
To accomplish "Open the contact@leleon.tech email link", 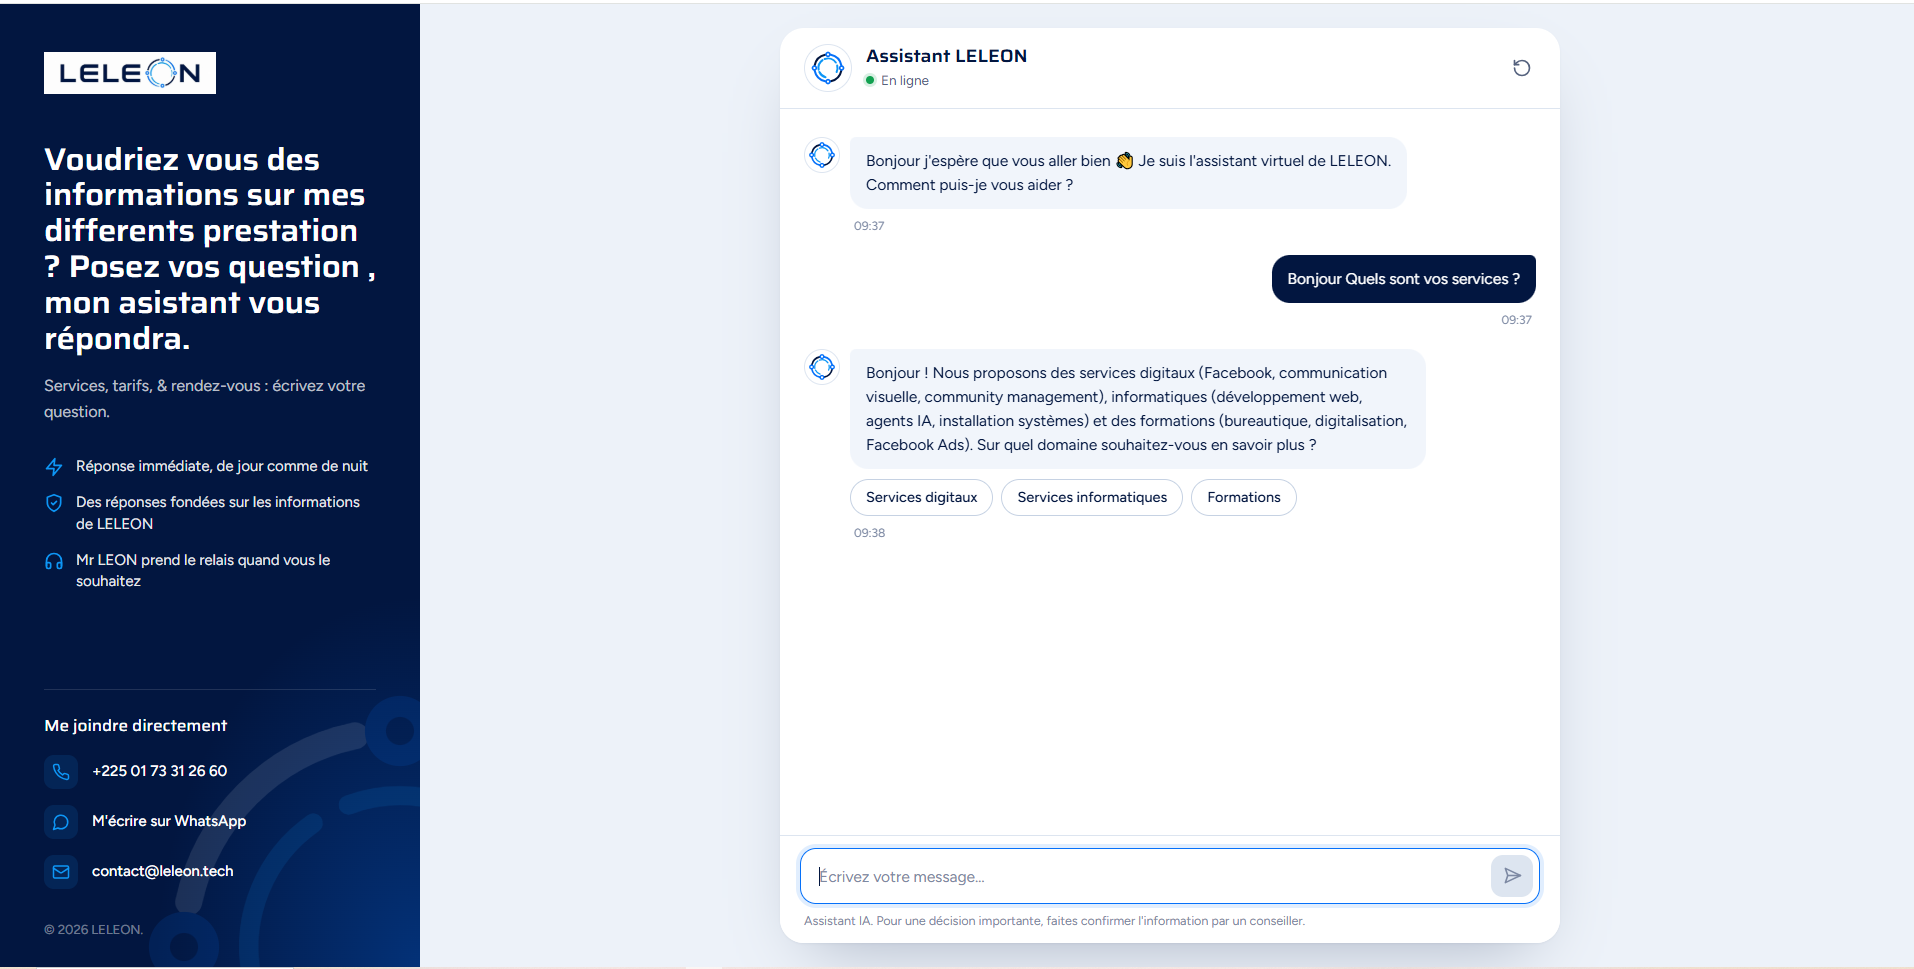I will [x=163, y=871].
